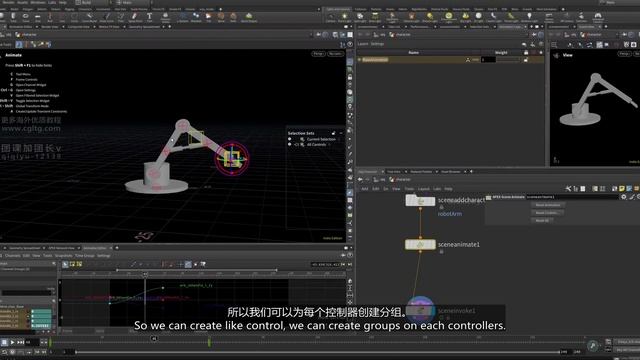This screenshot has height=360, width=640.
Task: Open the Render View pane tab
Action: (x=49, y=27)
